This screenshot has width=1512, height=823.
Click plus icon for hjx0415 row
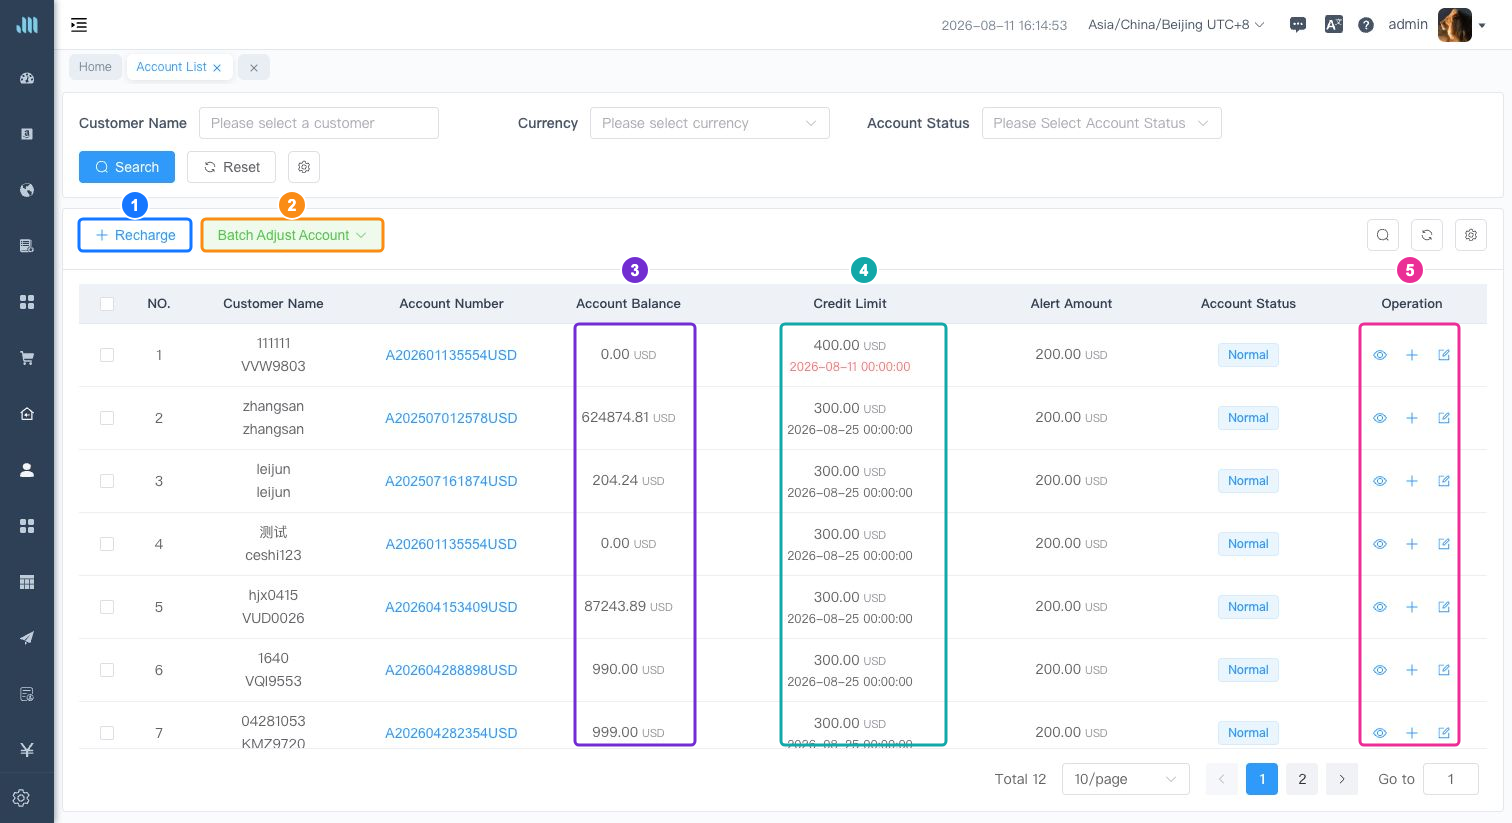coord(1412,607)
